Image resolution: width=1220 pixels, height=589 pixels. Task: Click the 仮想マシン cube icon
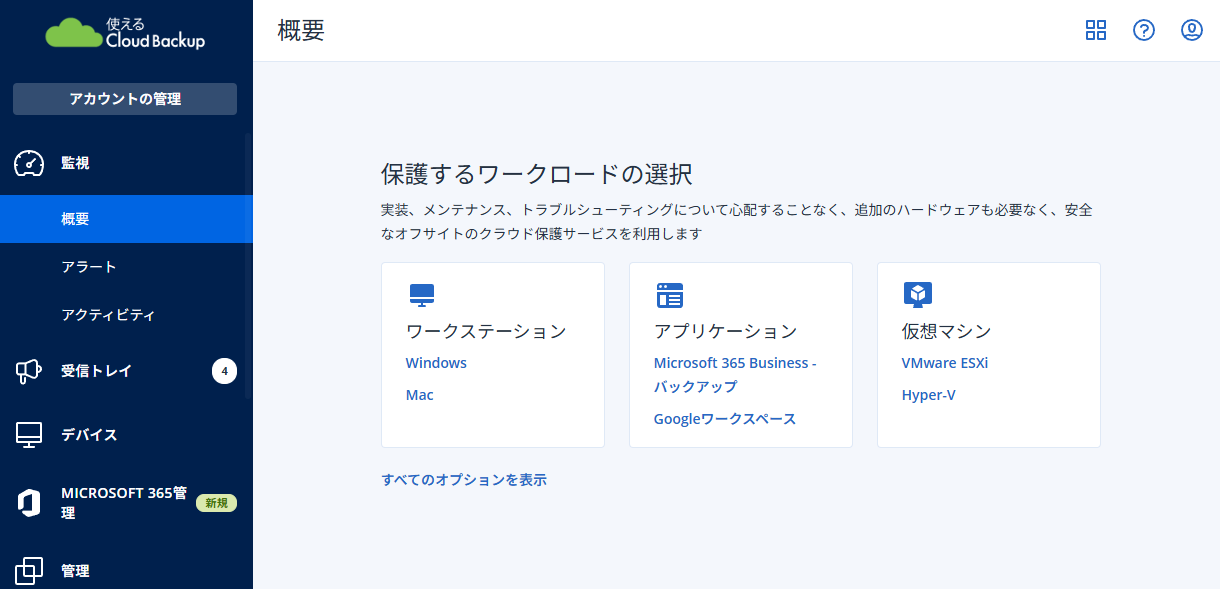pyautogui.click(x=918, y=294)
